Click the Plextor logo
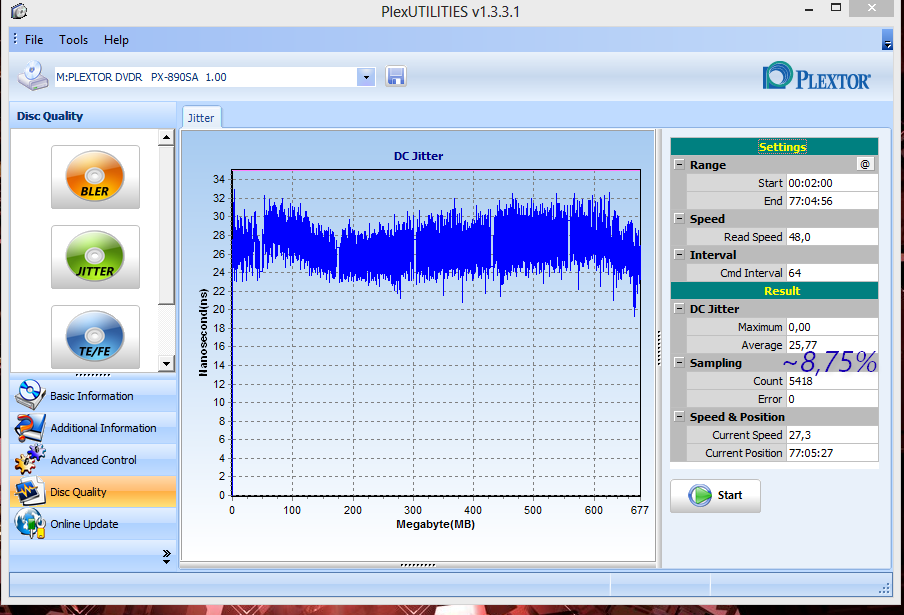This screenshot has height=615, width=904. pyautogui.click(x=816, y=77)
